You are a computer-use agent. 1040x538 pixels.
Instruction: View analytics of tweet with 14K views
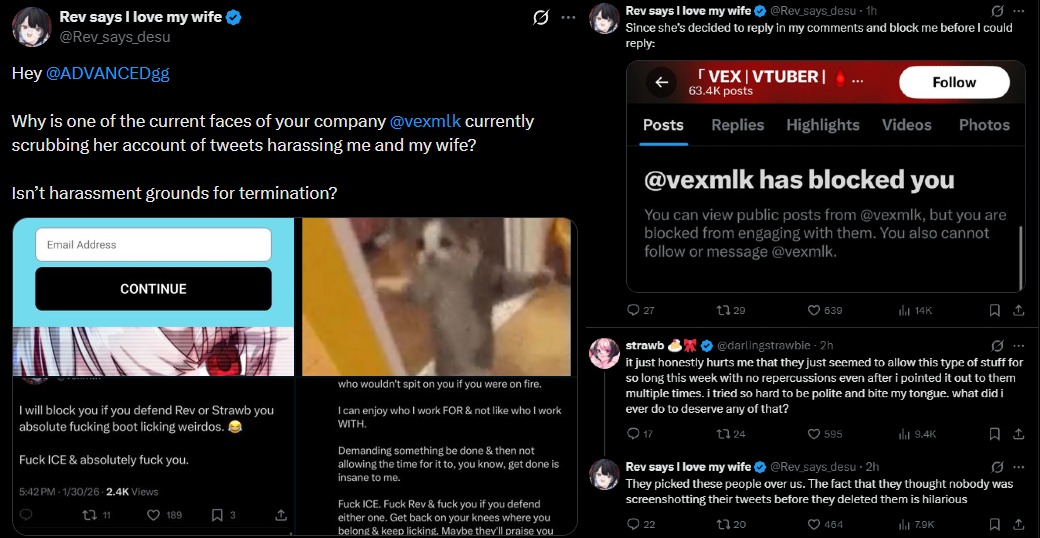pos(915,310)
